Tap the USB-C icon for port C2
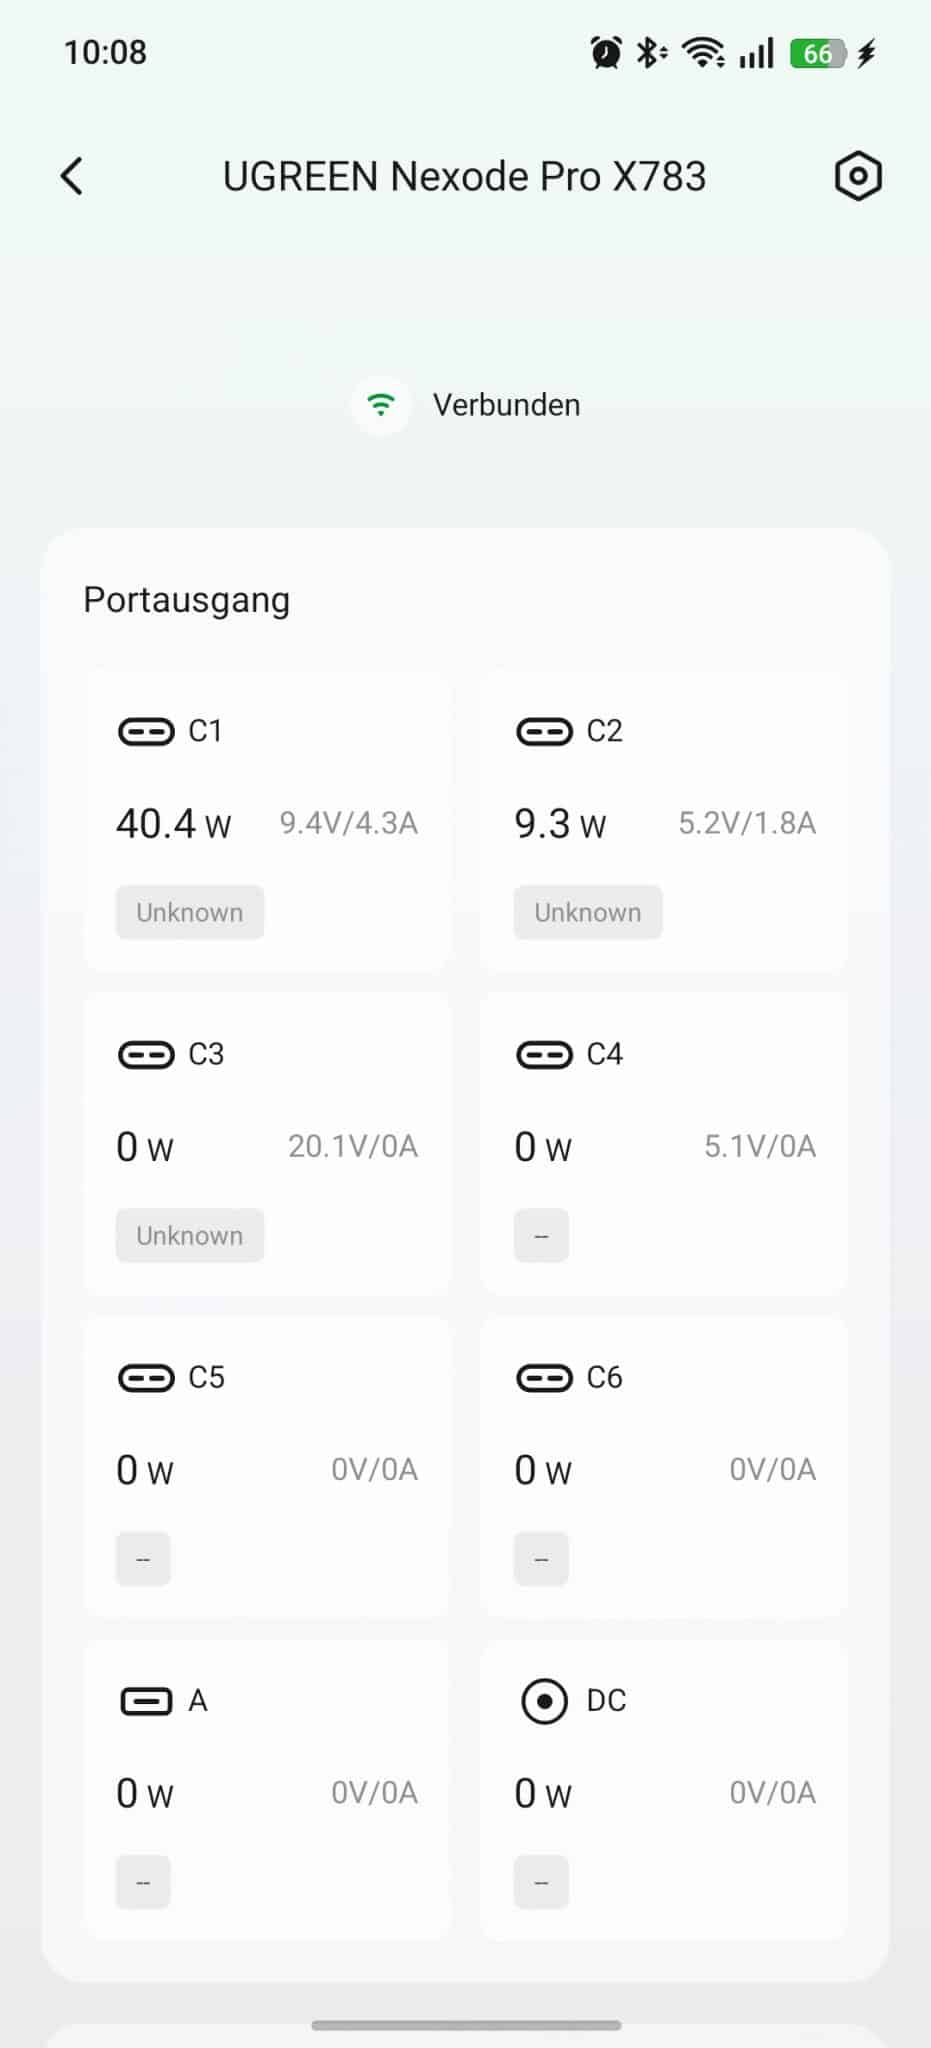The image size is (931, 2048). tap(544, 732)
